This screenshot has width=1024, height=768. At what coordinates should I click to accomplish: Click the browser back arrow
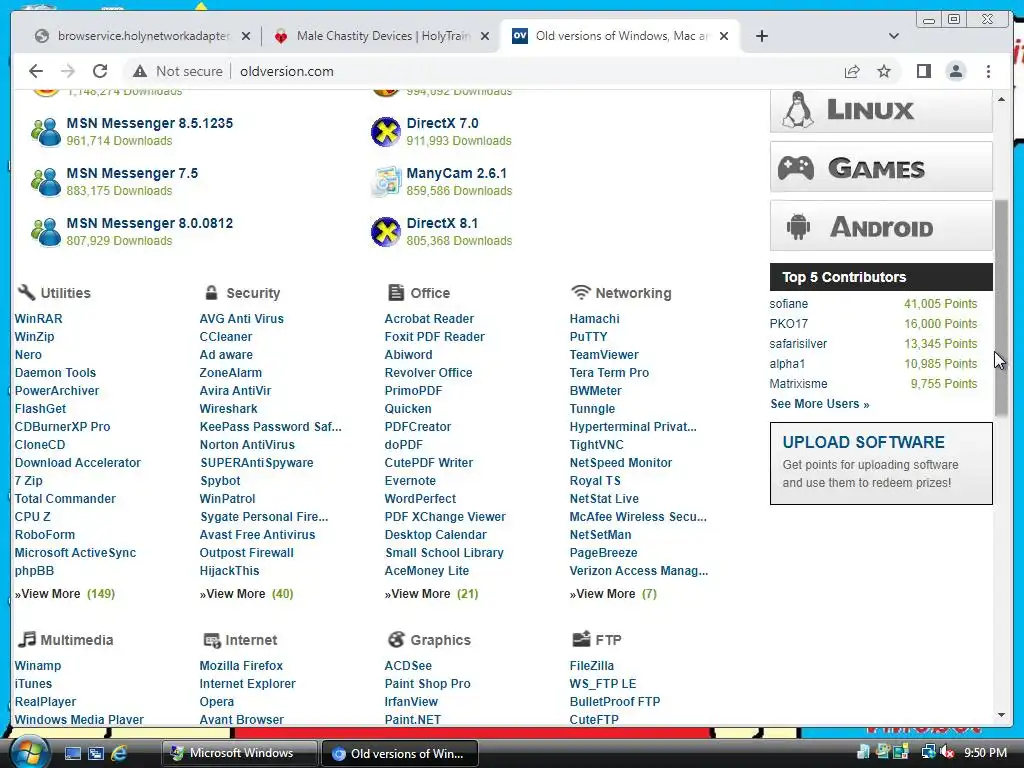pos(36,71)
